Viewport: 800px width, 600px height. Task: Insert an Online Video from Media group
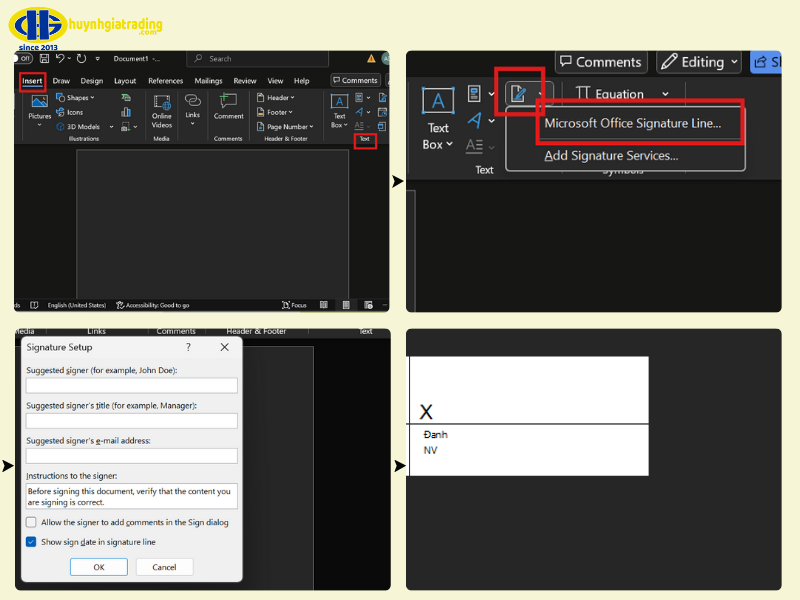pos(162,110)
